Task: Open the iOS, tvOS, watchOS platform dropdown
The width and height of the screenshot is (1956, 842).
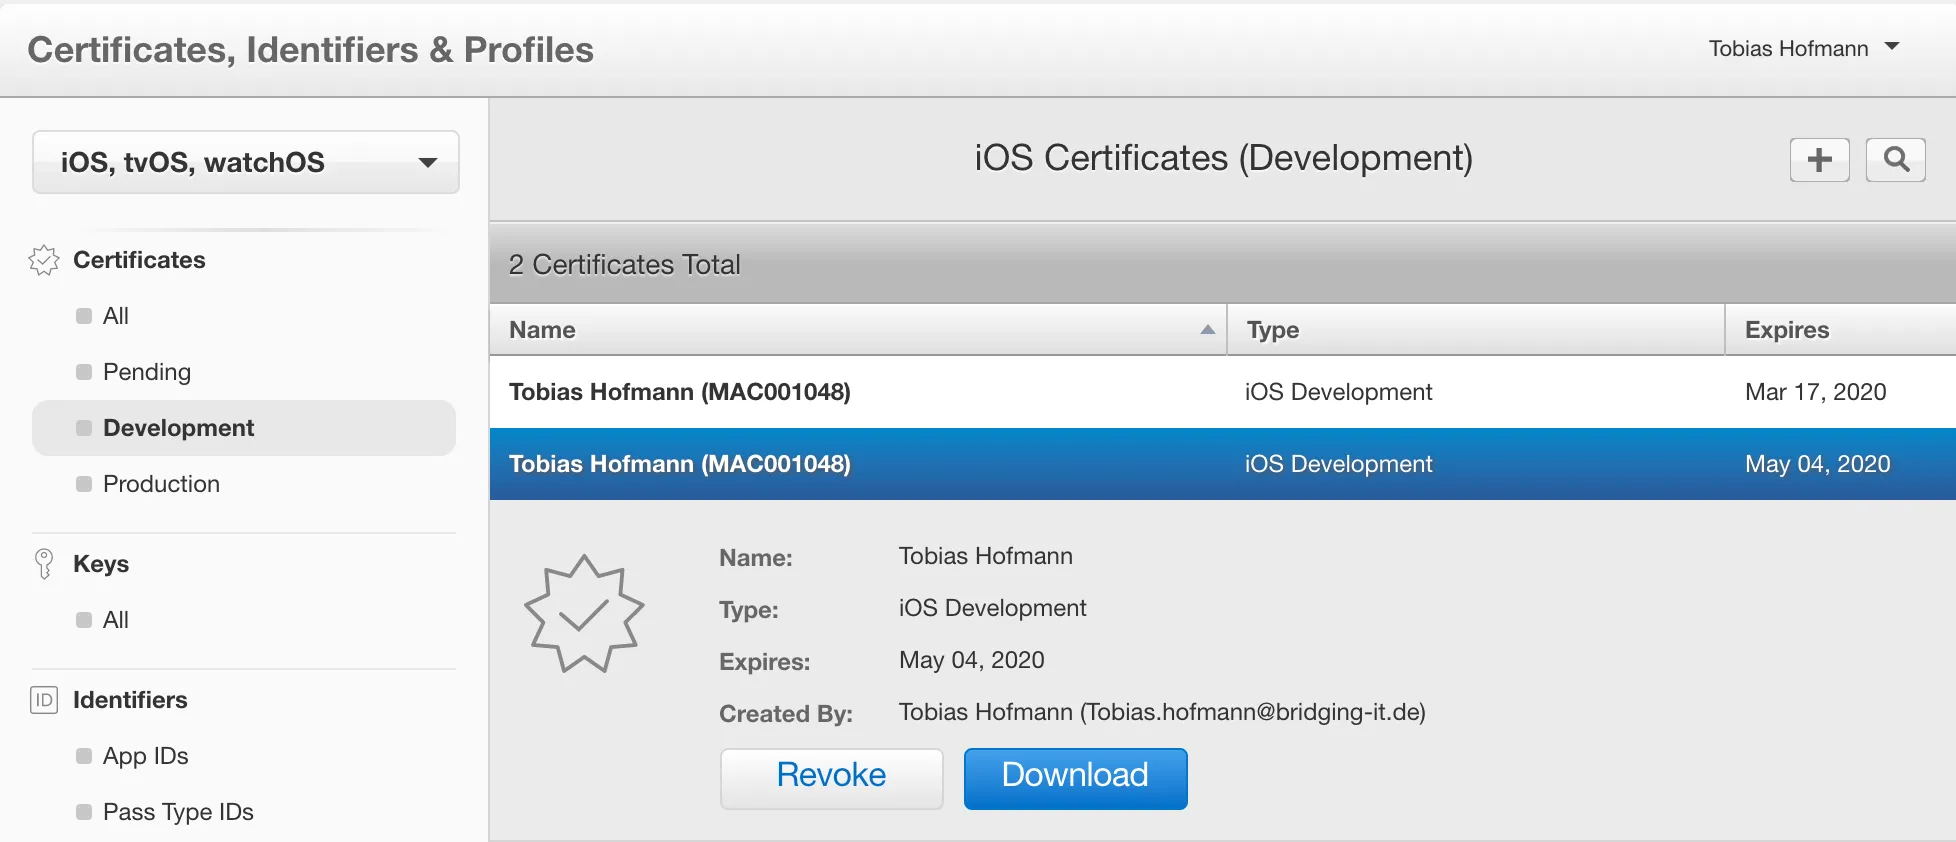Action: tap(245, 162)
